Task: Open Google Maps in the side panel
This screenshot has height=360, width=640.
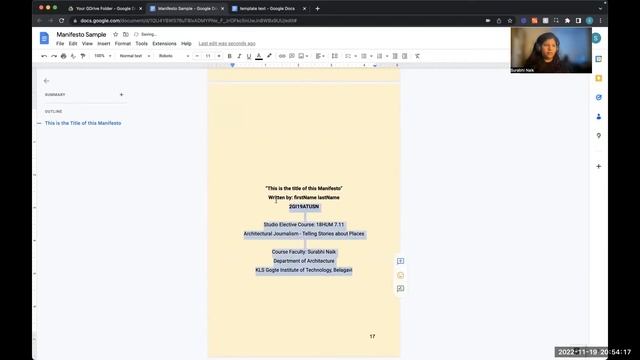Action: (599, 136)
